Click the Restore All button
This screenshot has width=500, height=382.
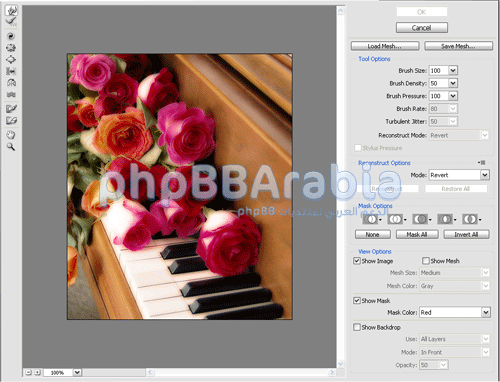point(456,189)
